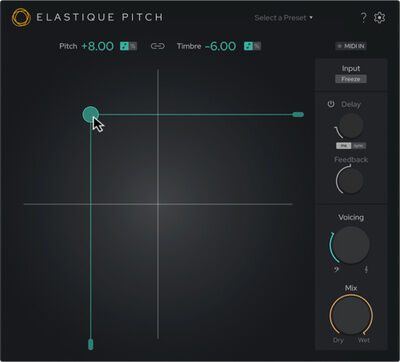Click the bass clef icon under Voicing
This screenshot has height=362, width=400.
coord(336,270)
